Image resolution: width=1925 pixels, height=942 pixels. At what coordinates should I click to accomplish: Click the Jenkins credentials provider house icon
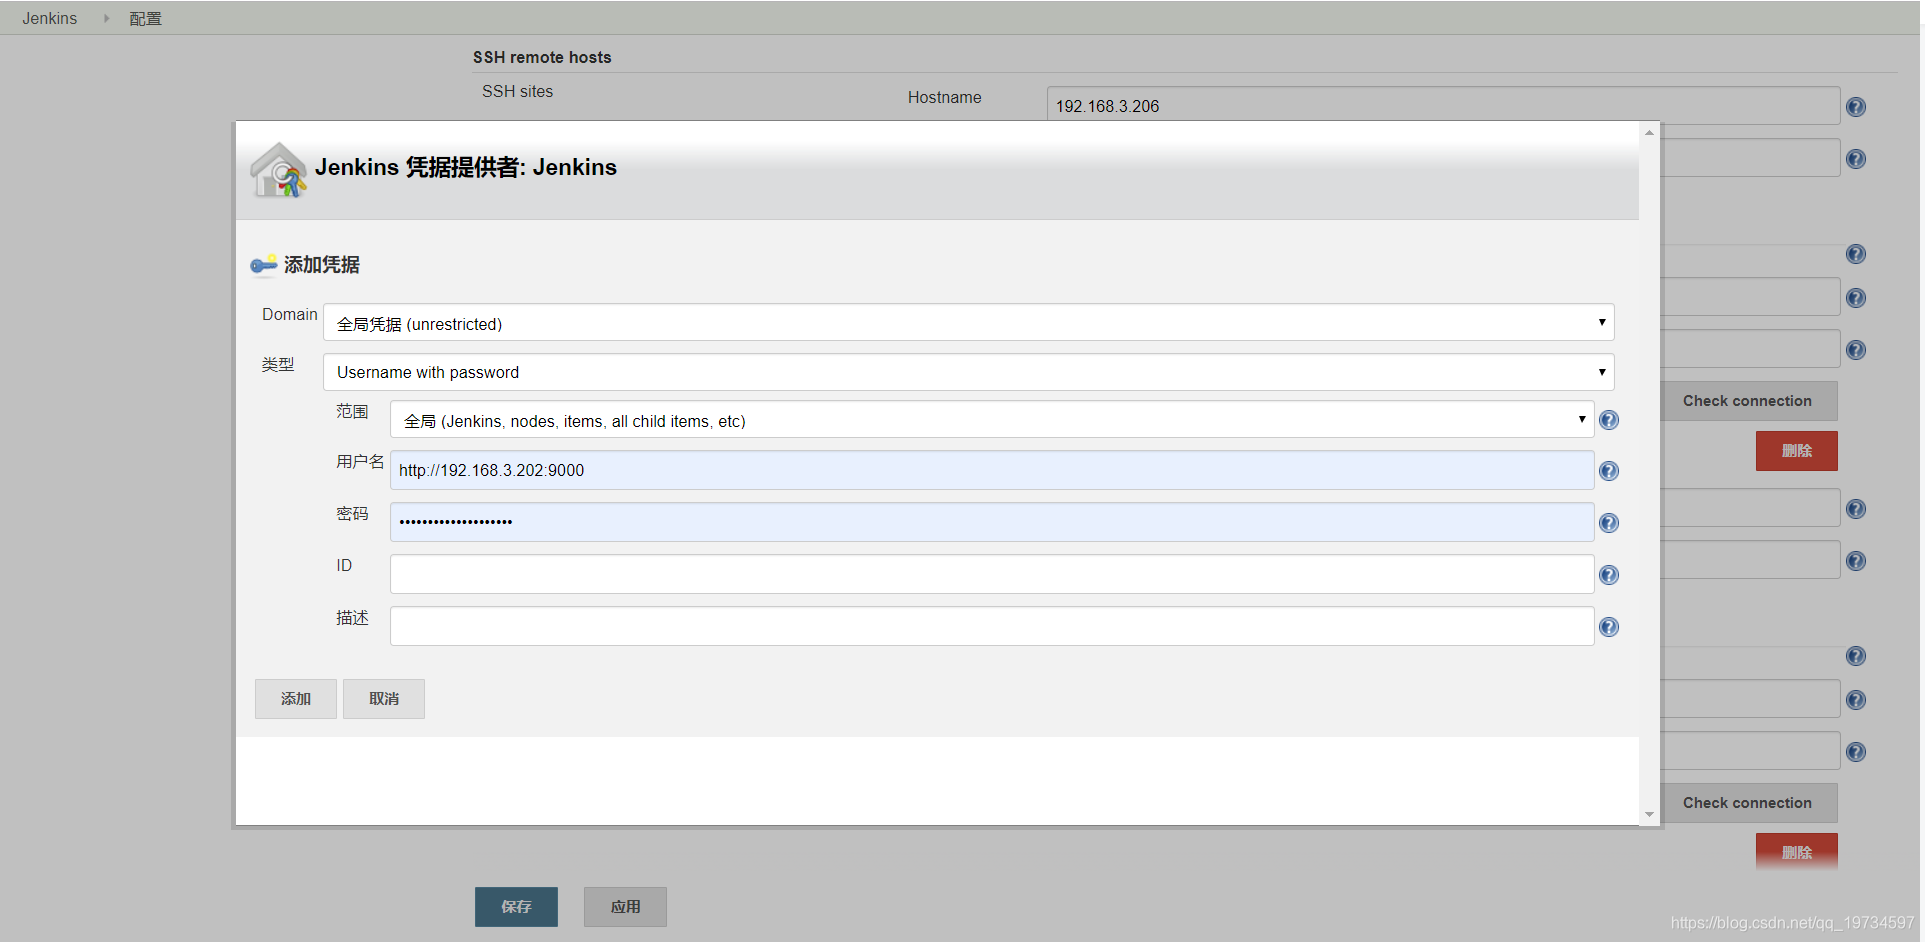pyautogui.click(x=278, y=170)
